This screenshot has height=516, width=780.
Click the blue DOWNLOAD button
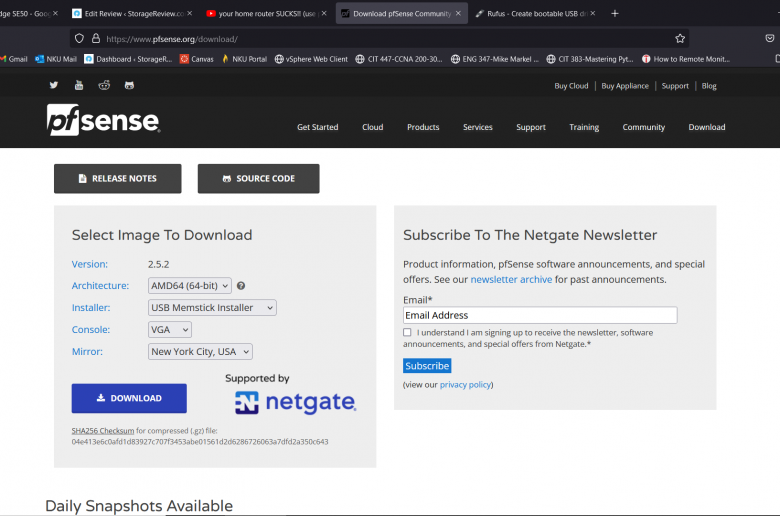[x=129, y=398]
